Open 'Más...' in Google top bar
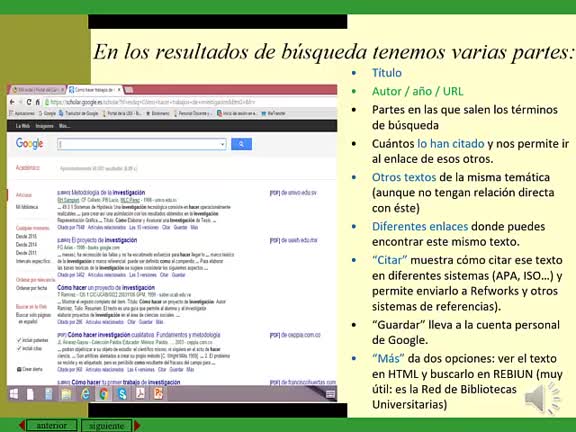 [64, 126]
